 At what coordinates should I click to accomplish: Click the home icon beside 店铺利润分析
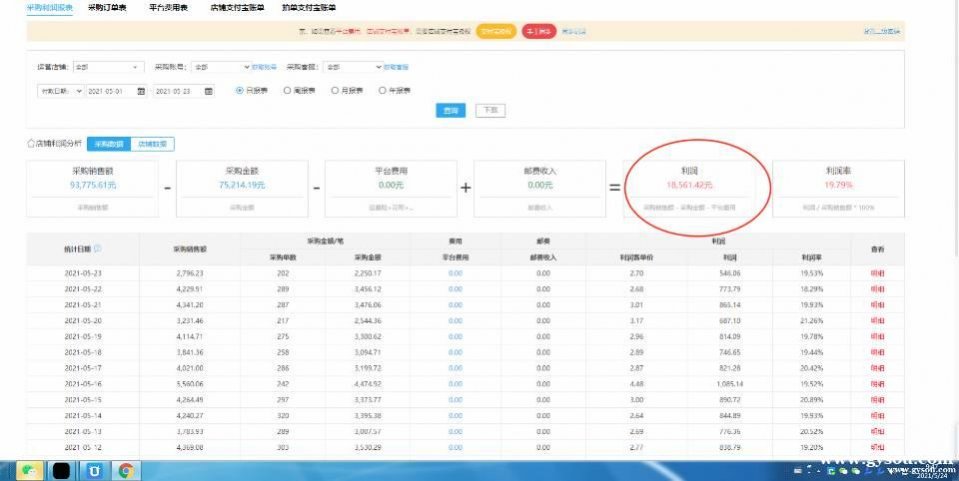click(31, 144)
